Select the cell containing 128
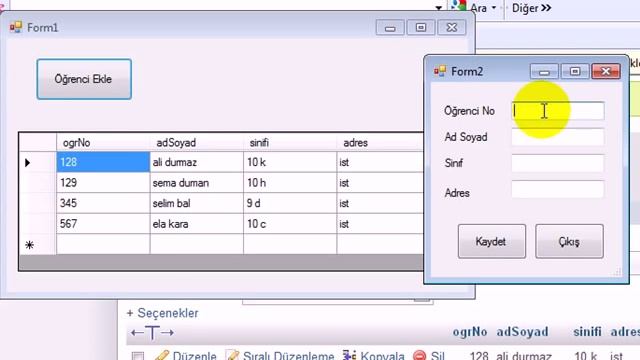 coord(103,162)
